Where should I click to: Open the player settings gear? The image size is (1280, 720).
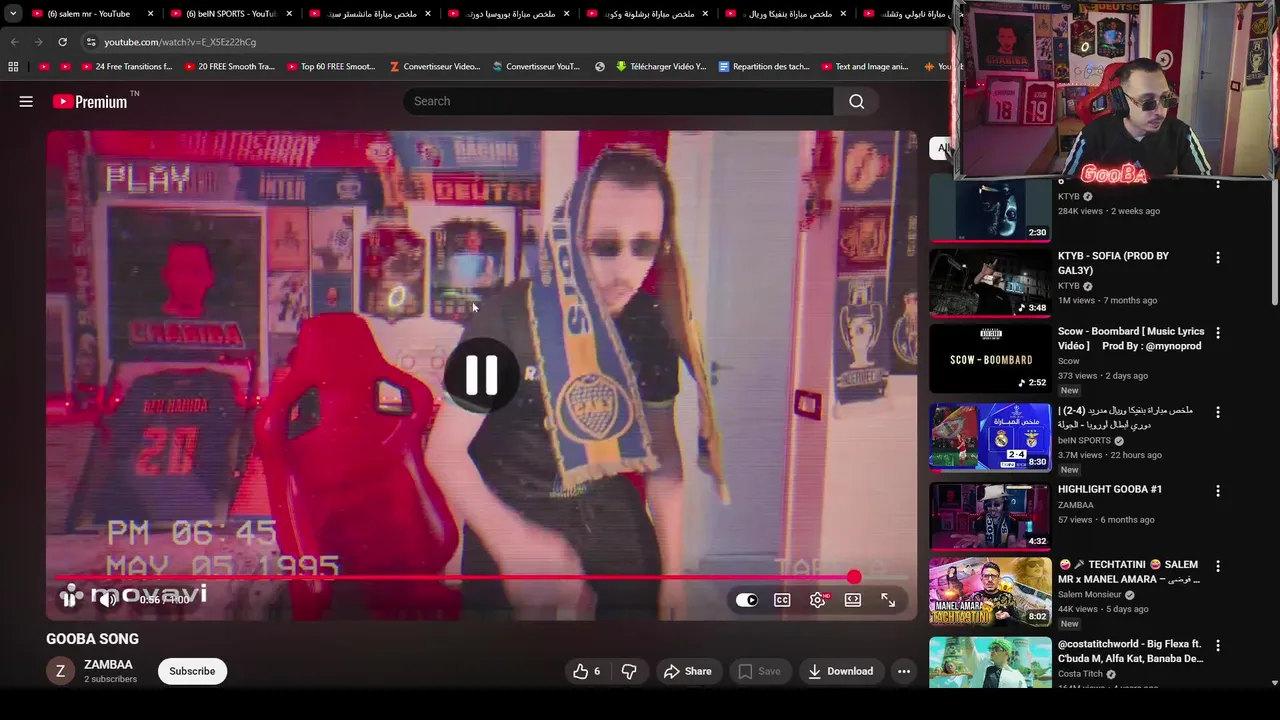[818, 600]
